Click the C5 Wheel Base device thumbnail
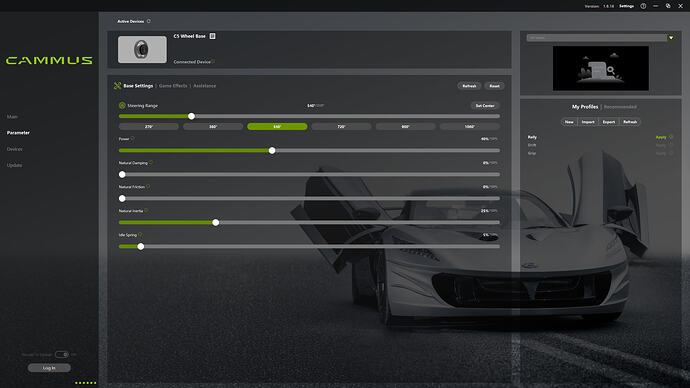 (142, 49)
